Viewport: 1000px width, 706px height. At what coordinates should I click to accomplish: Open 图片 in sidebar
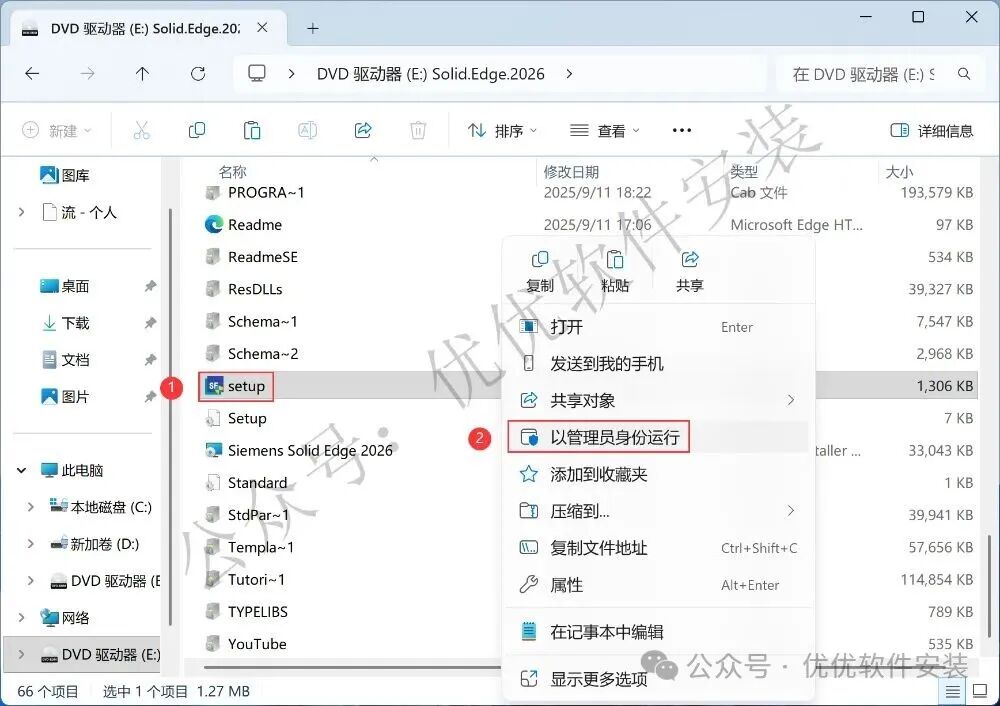pos(65,397)
